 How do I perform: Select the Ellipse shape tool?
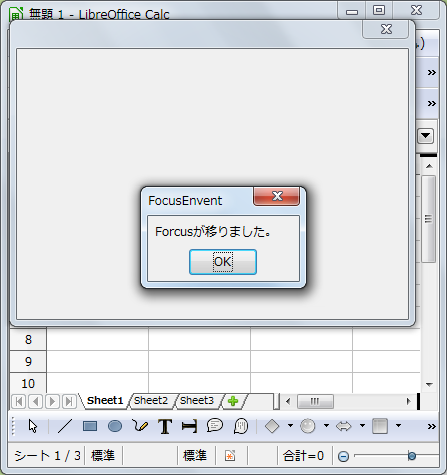(x=115, y=426)
